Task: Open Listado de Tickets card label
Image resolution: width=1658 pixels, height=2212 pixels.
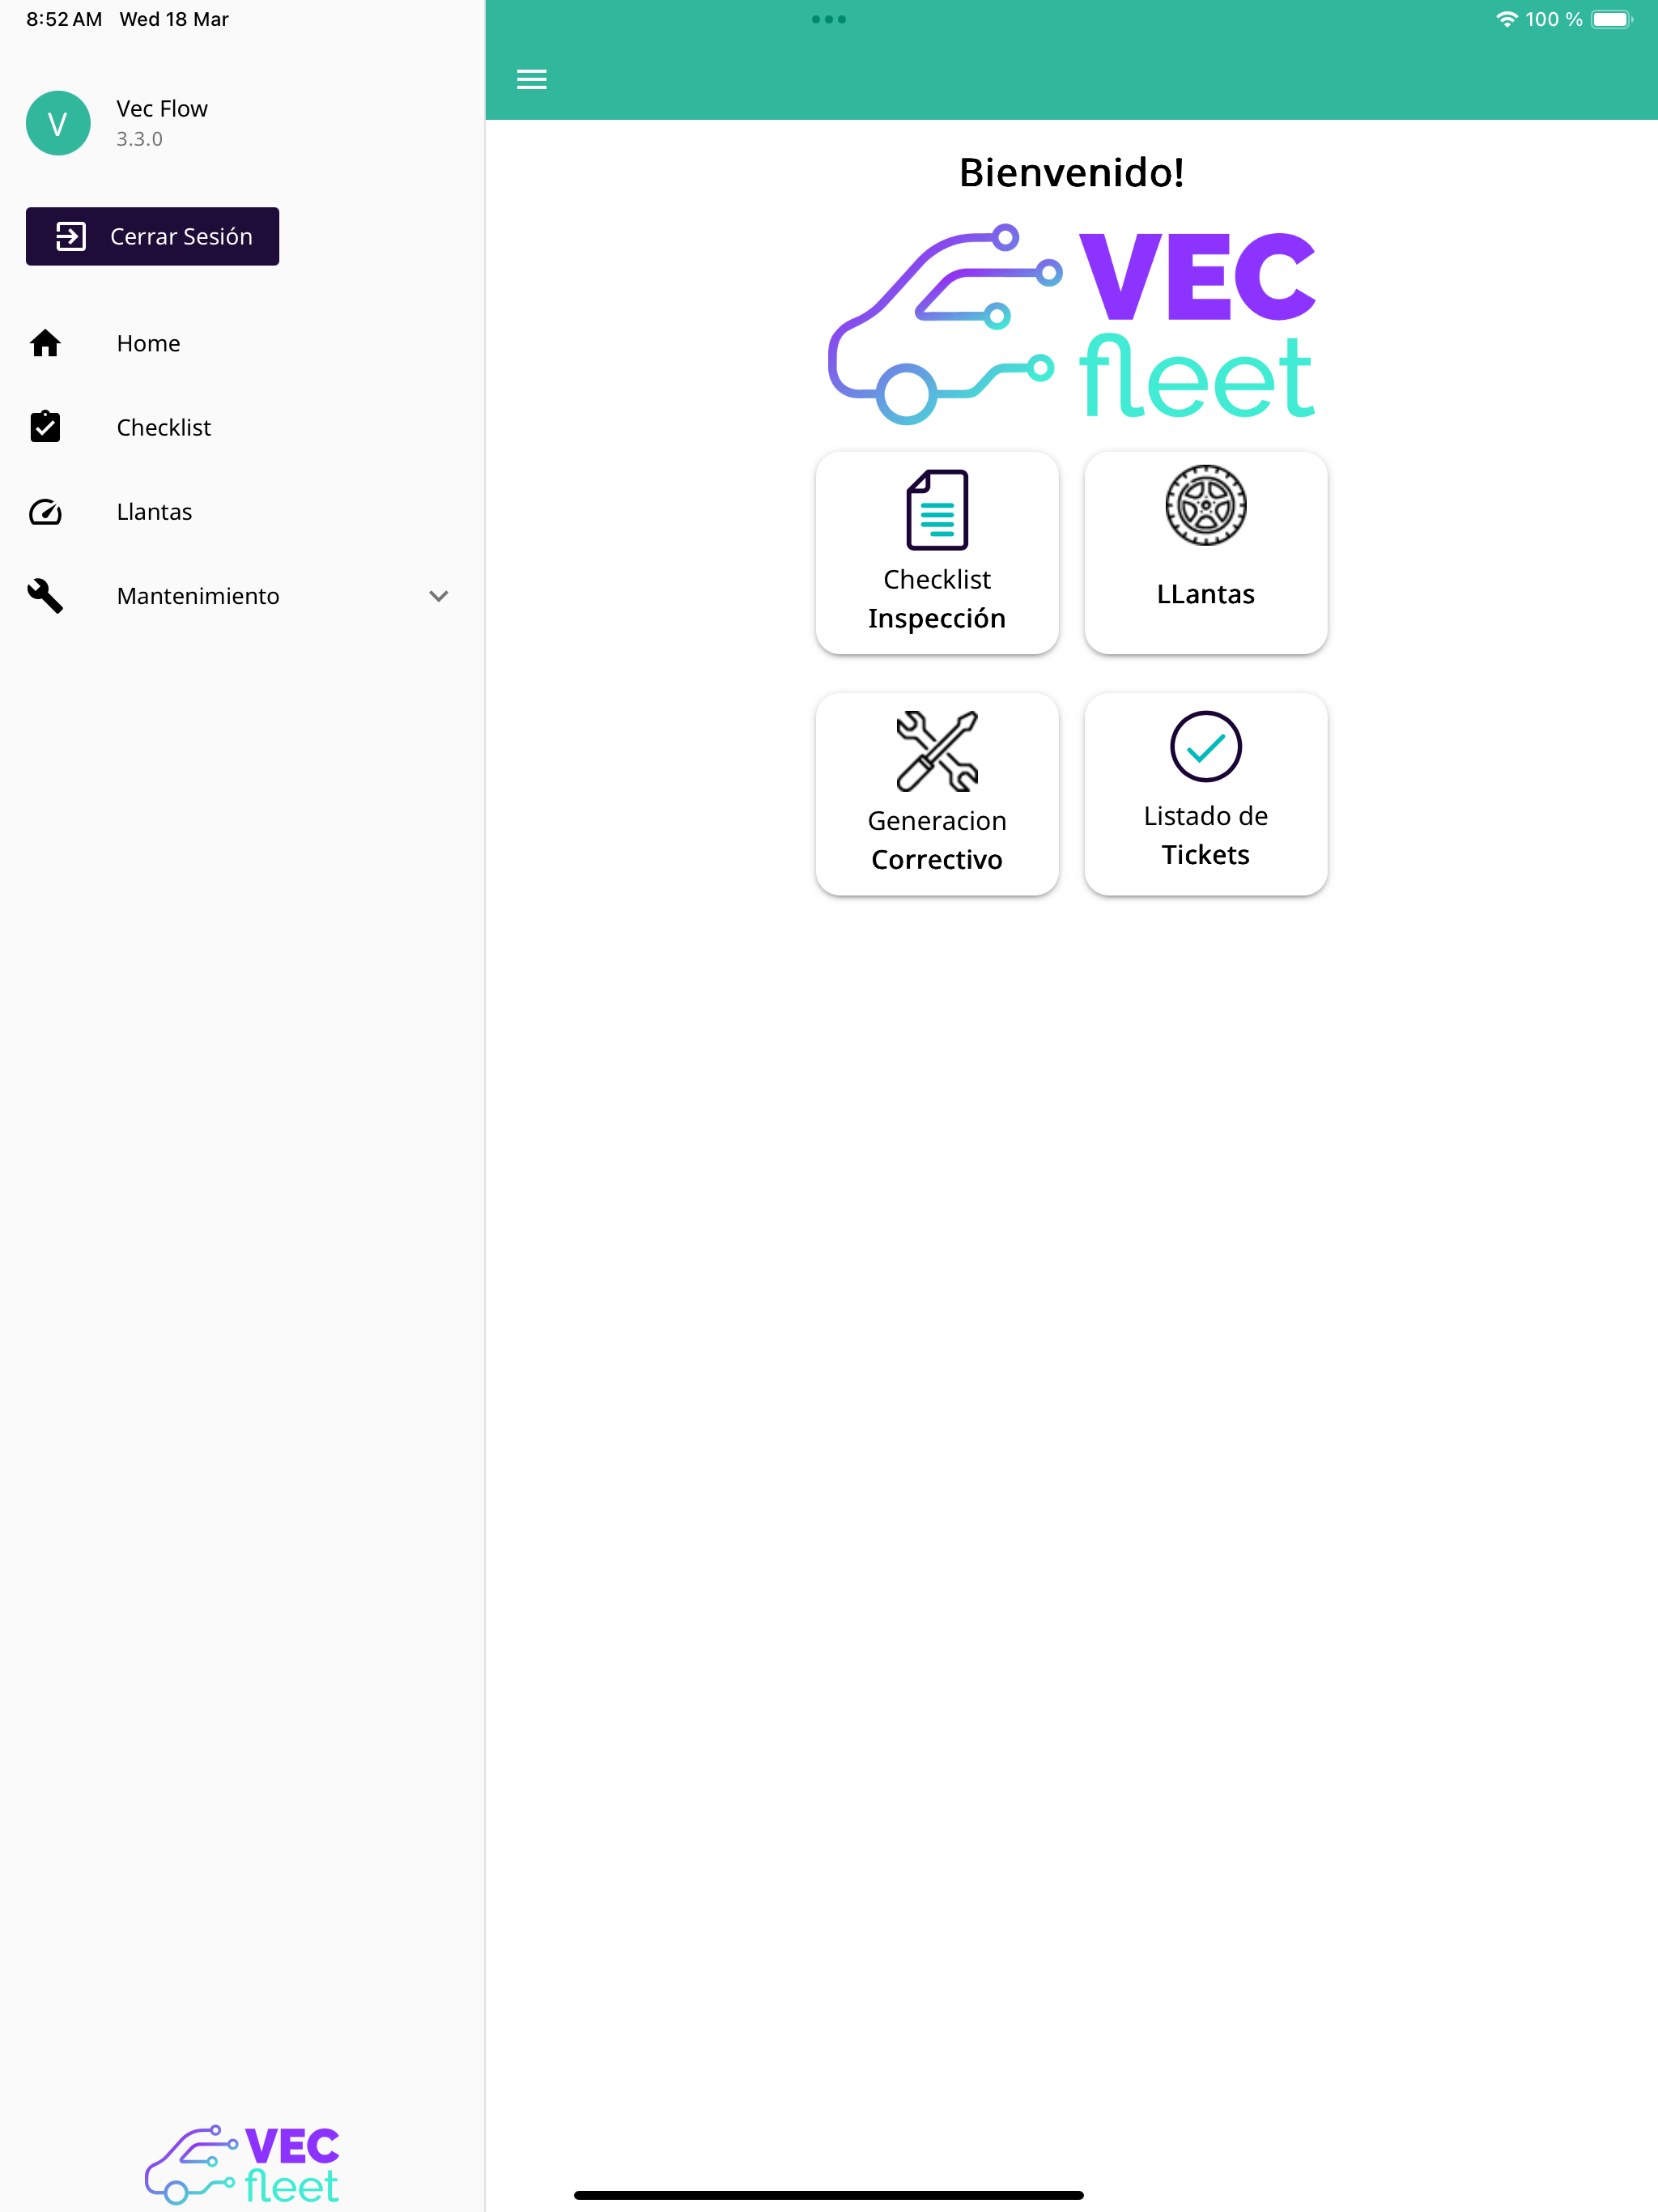Action: coord(1206,835)
